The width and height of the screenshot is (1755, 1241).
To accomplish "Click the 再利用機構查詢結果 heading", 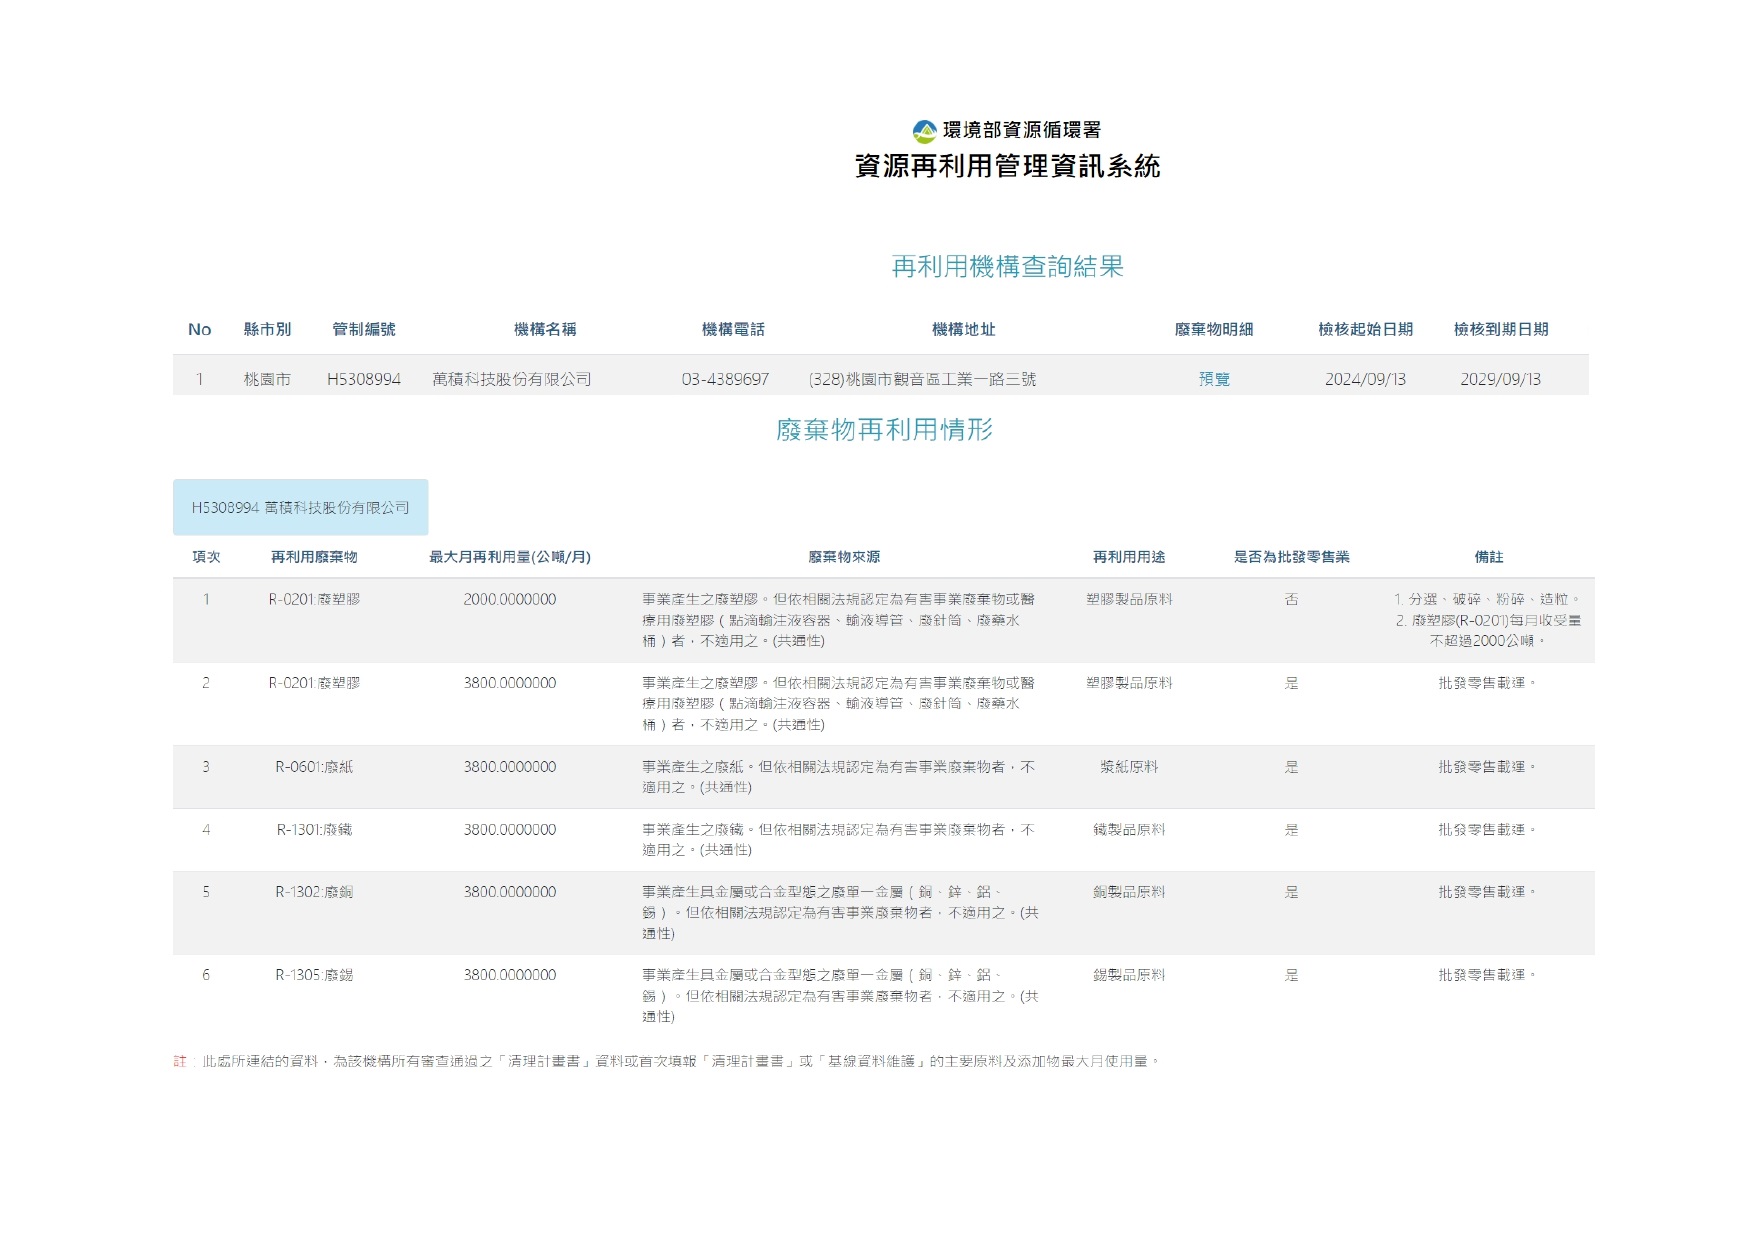I will click(x=1008, y=267).
